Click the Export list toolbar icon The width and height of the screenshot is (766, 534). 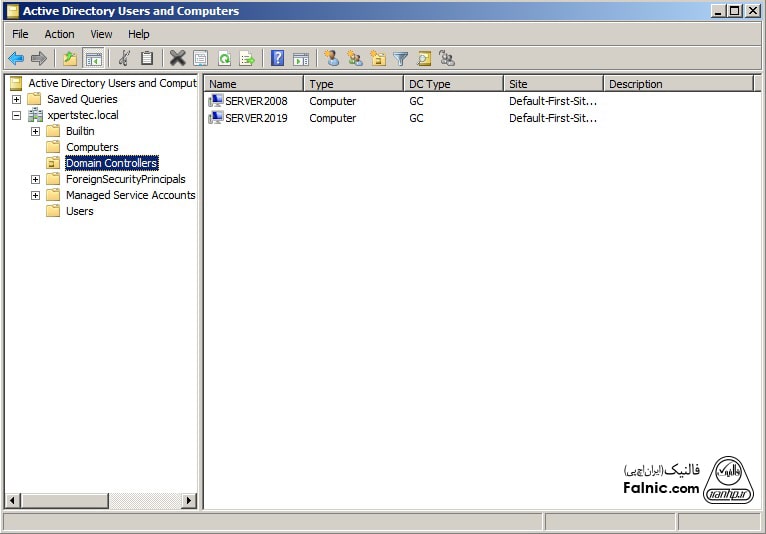(247, 59)
